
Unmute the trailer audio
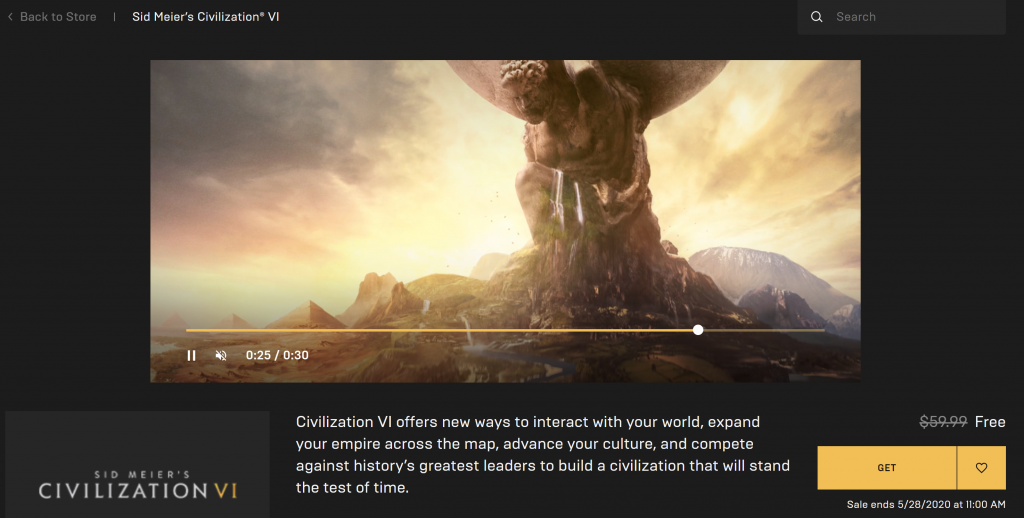coord(221,355)
